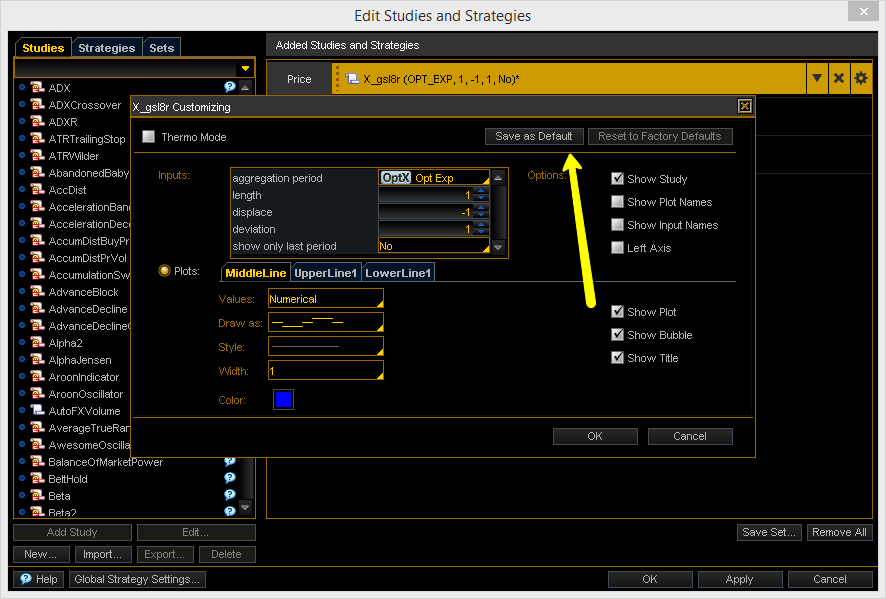Viewport: 886px width, 599px height.
Task: Uncheck the Show Title checkbox
Action: pos(618,358)
